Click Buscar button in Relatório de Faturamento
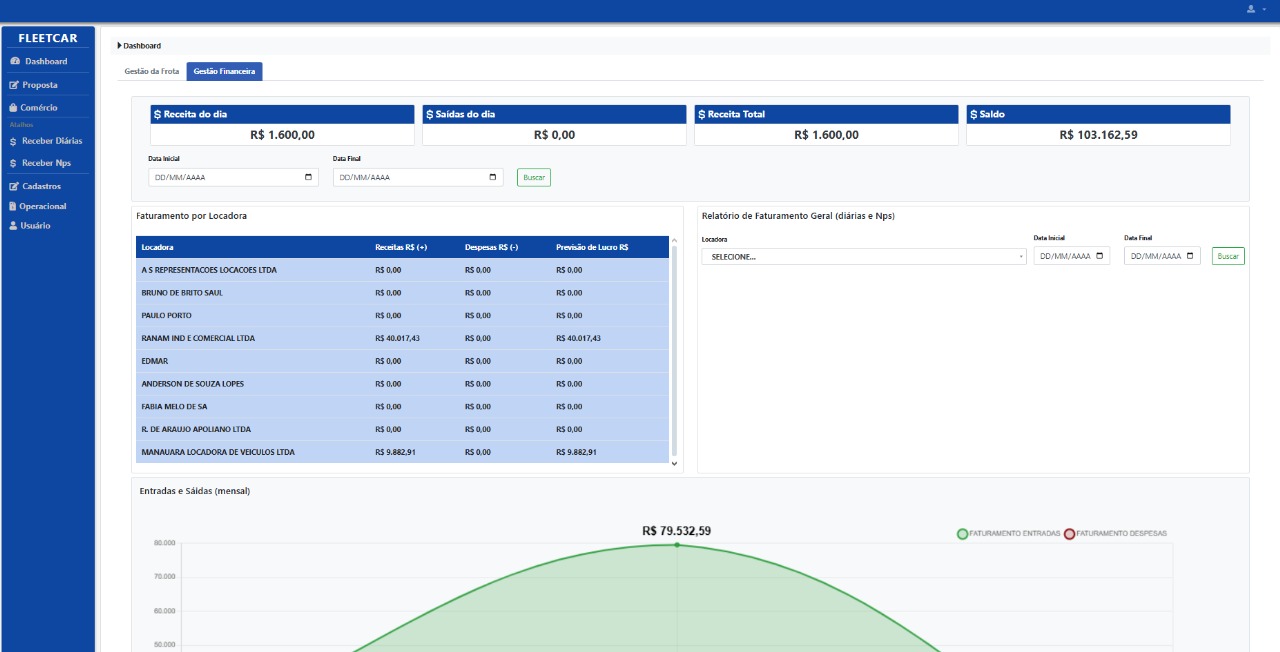Viewport: 1280px width, 652px height. [1228, 256]
